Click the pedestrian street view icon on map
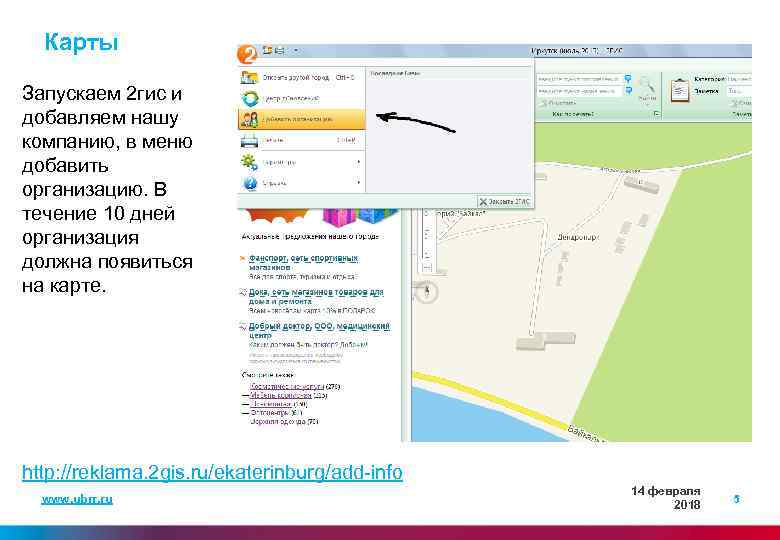This screenshot has width=780, height=540. pos(427,291)
